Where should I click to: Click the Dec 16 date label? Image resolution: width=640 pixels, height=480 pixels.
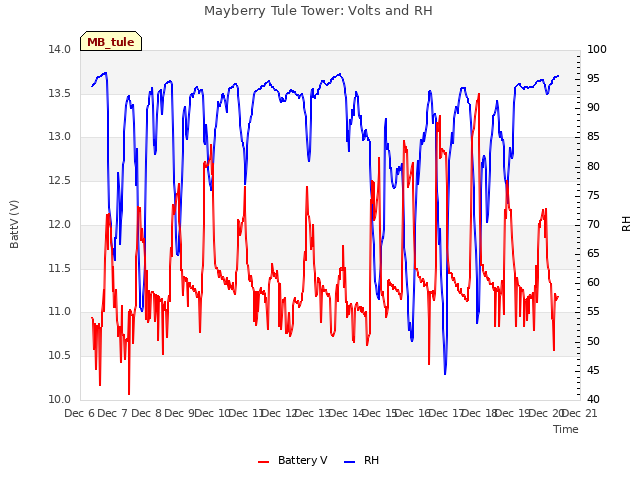tap(413, 413)
